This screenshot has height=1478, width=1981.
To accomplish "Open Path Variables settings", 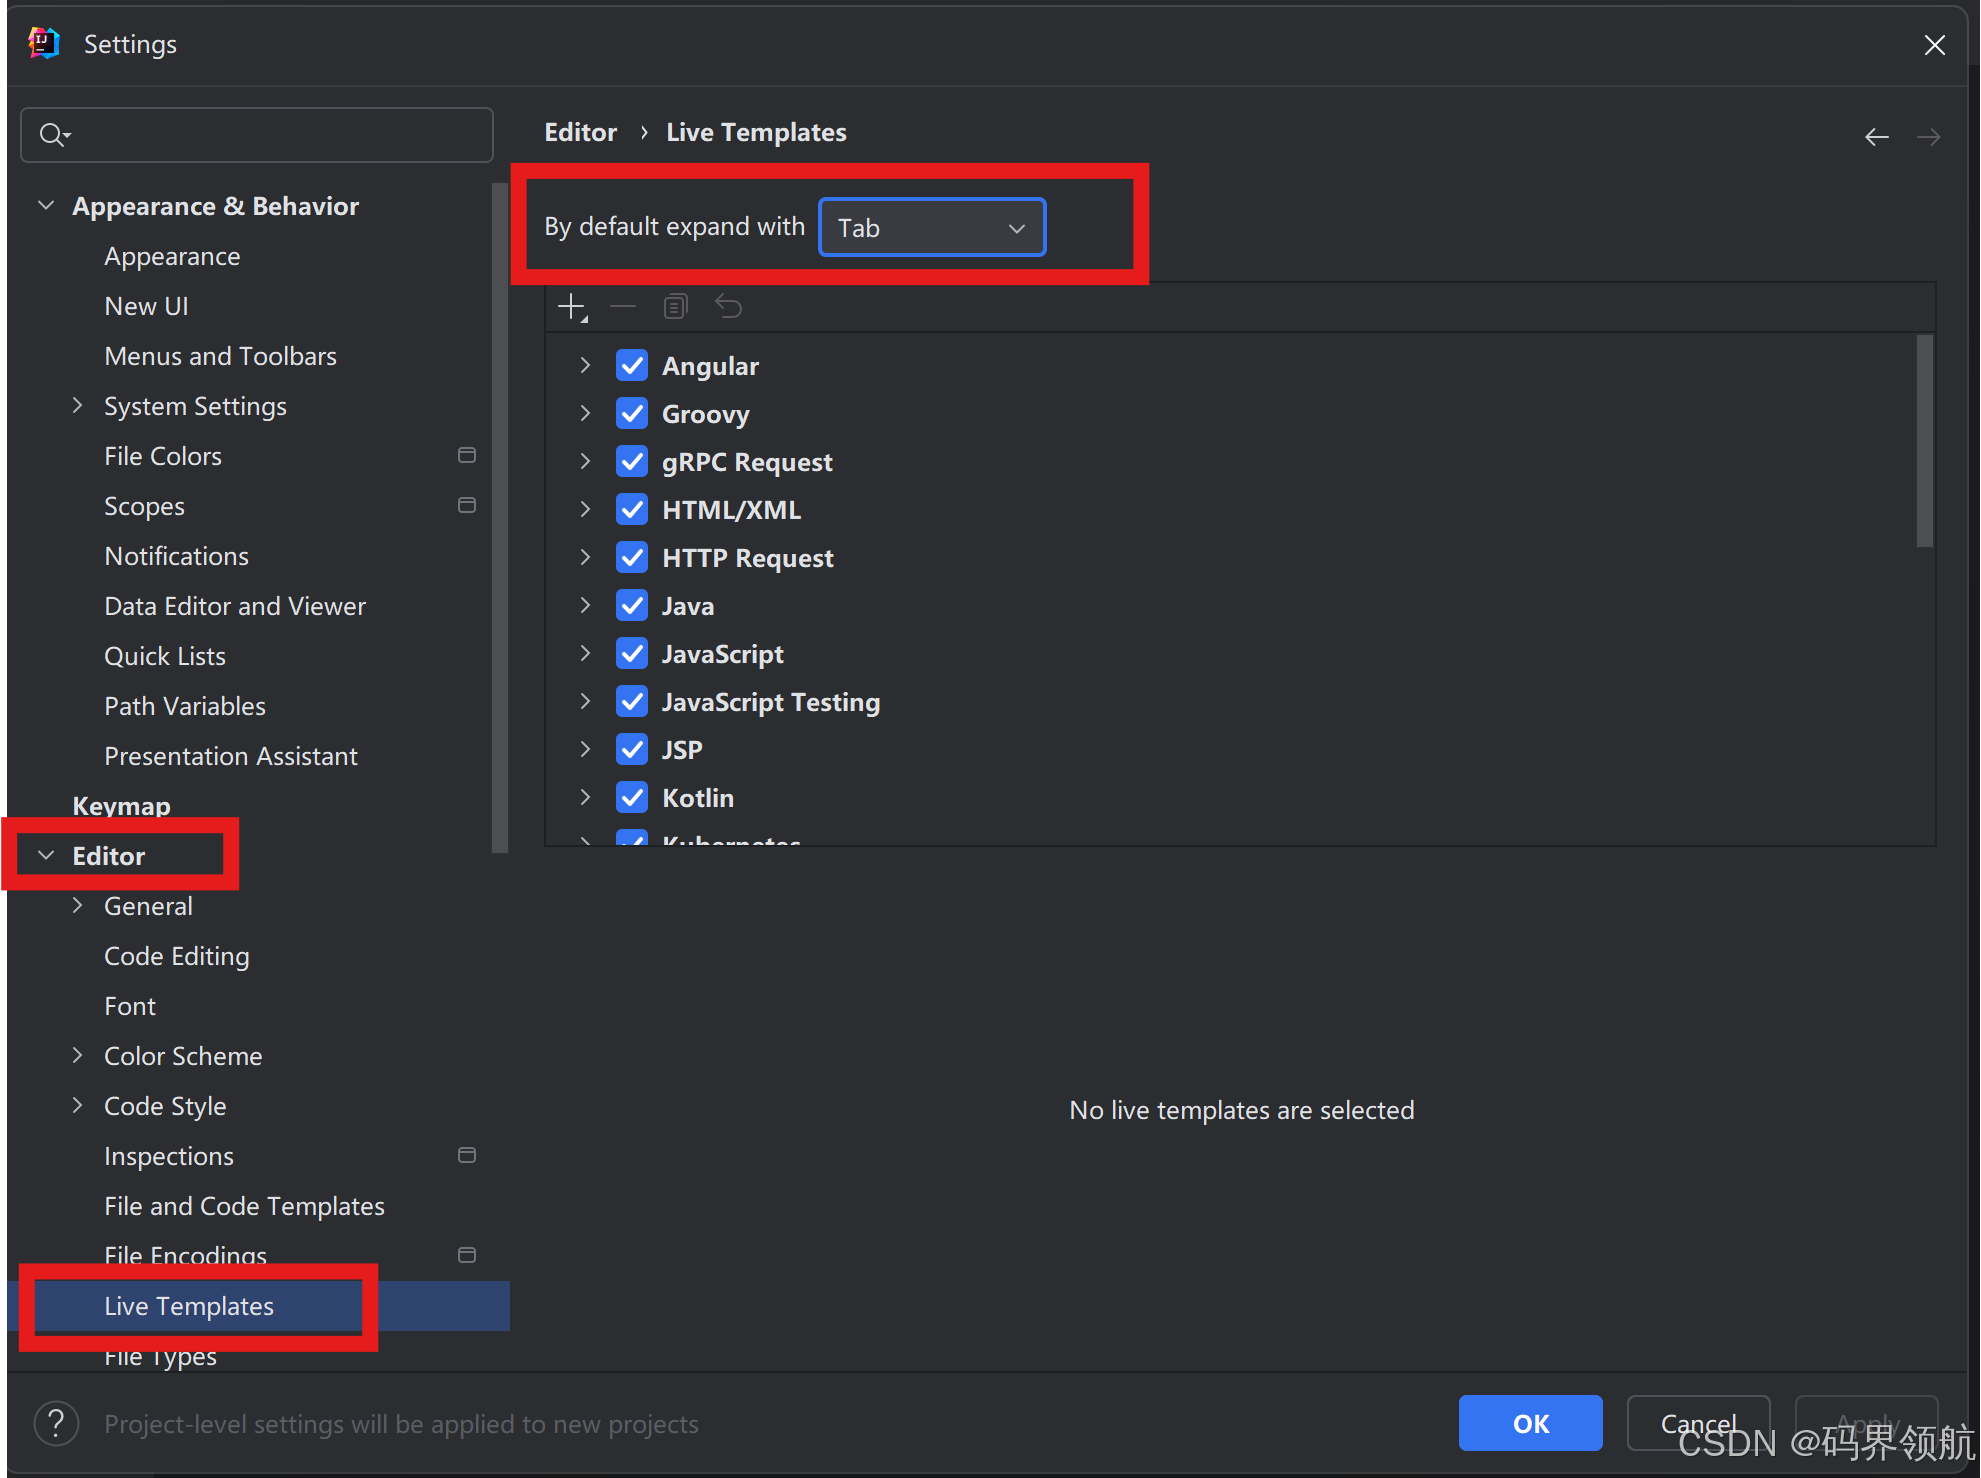I will [185, 707].
